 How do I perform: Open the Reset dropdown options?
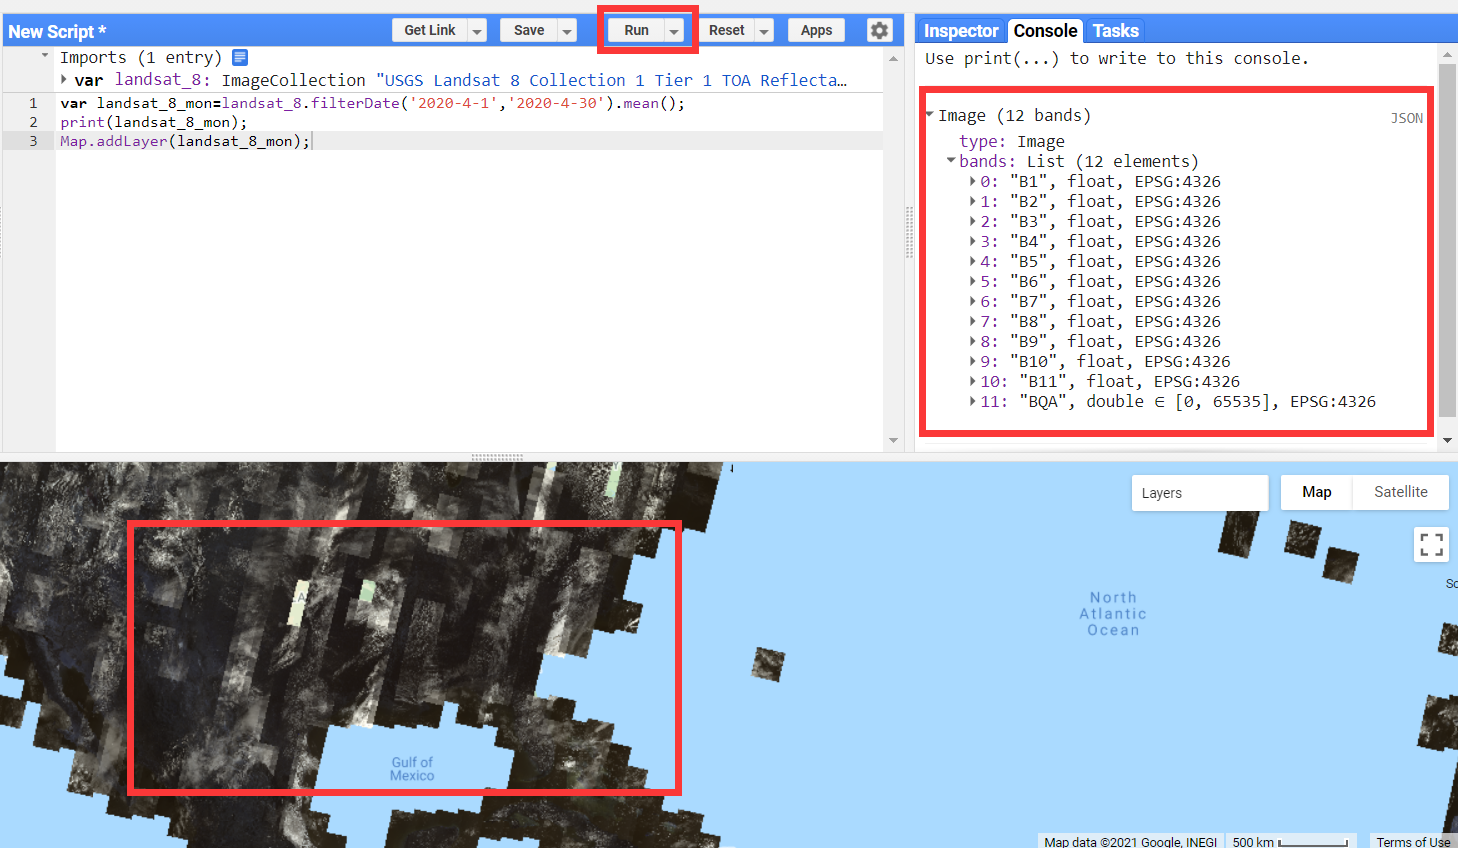764,29
